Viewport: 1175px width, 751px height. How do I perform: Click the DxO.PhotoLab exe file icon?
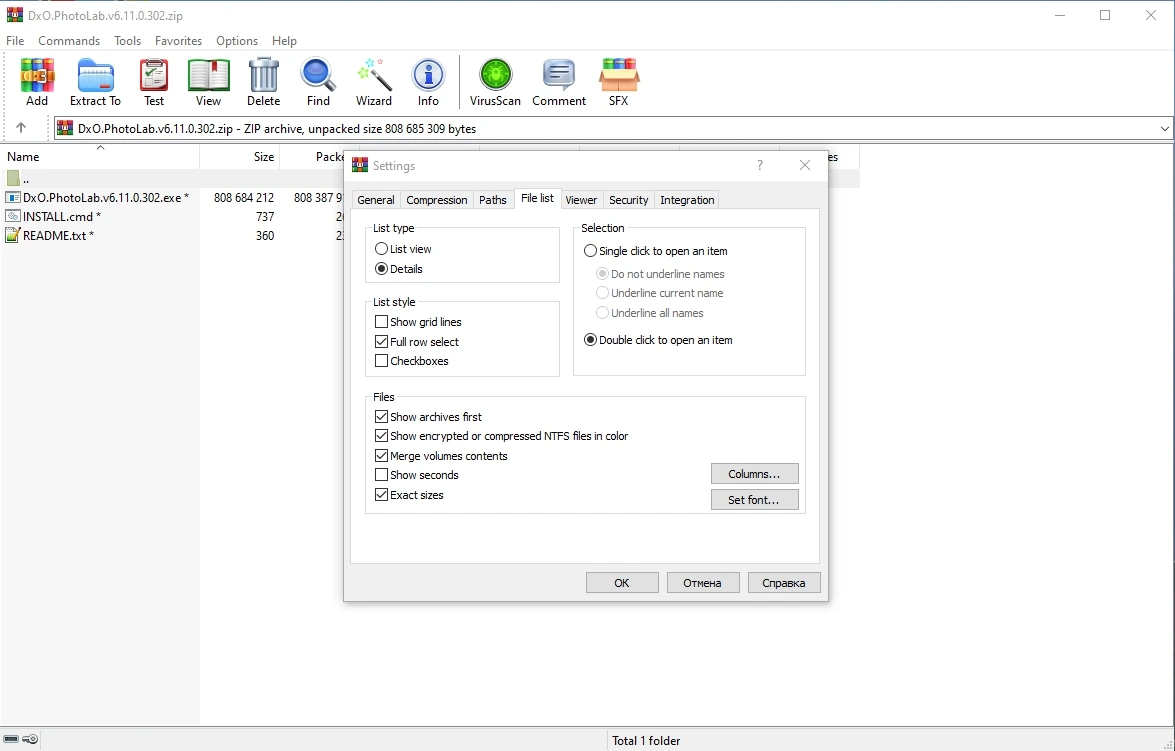(13, 197)
